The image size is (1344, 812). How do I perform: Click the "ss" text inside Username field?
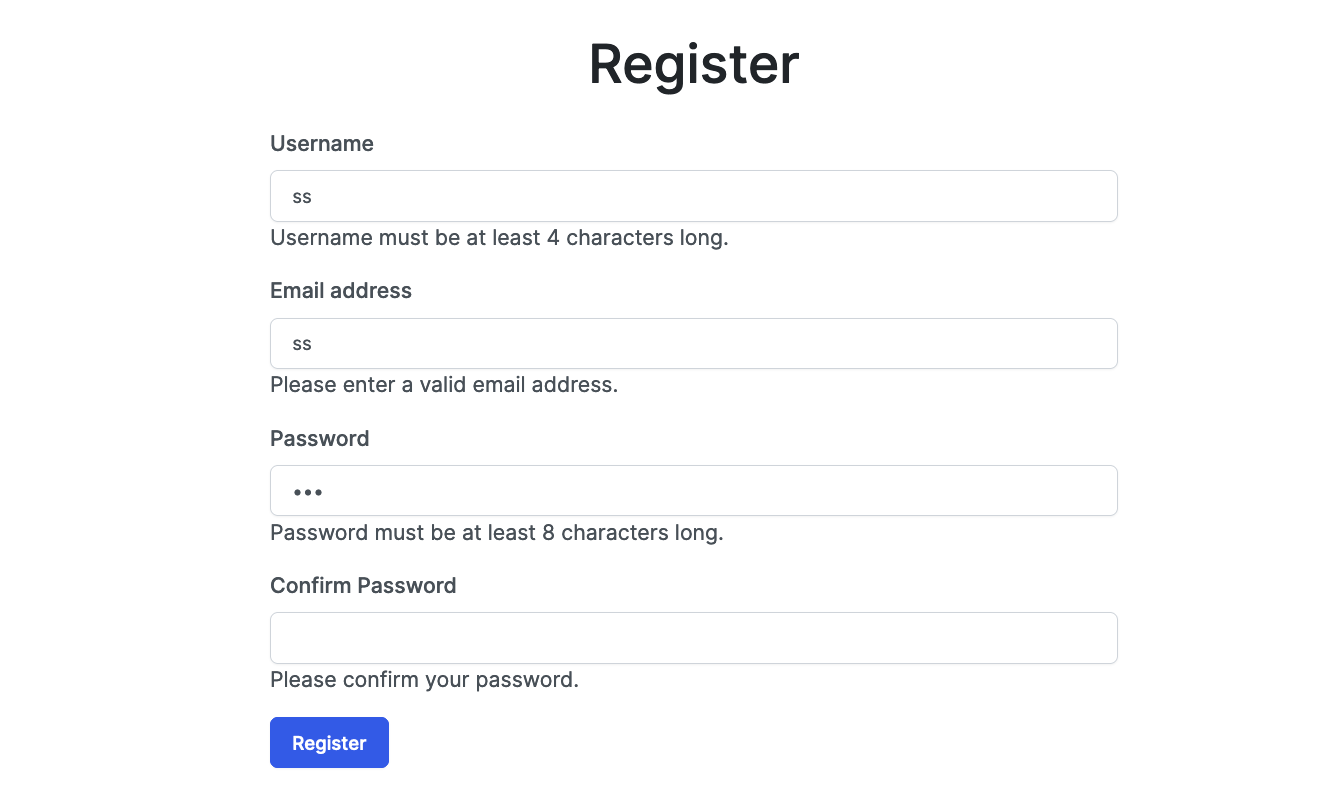[x=302, y=197]
